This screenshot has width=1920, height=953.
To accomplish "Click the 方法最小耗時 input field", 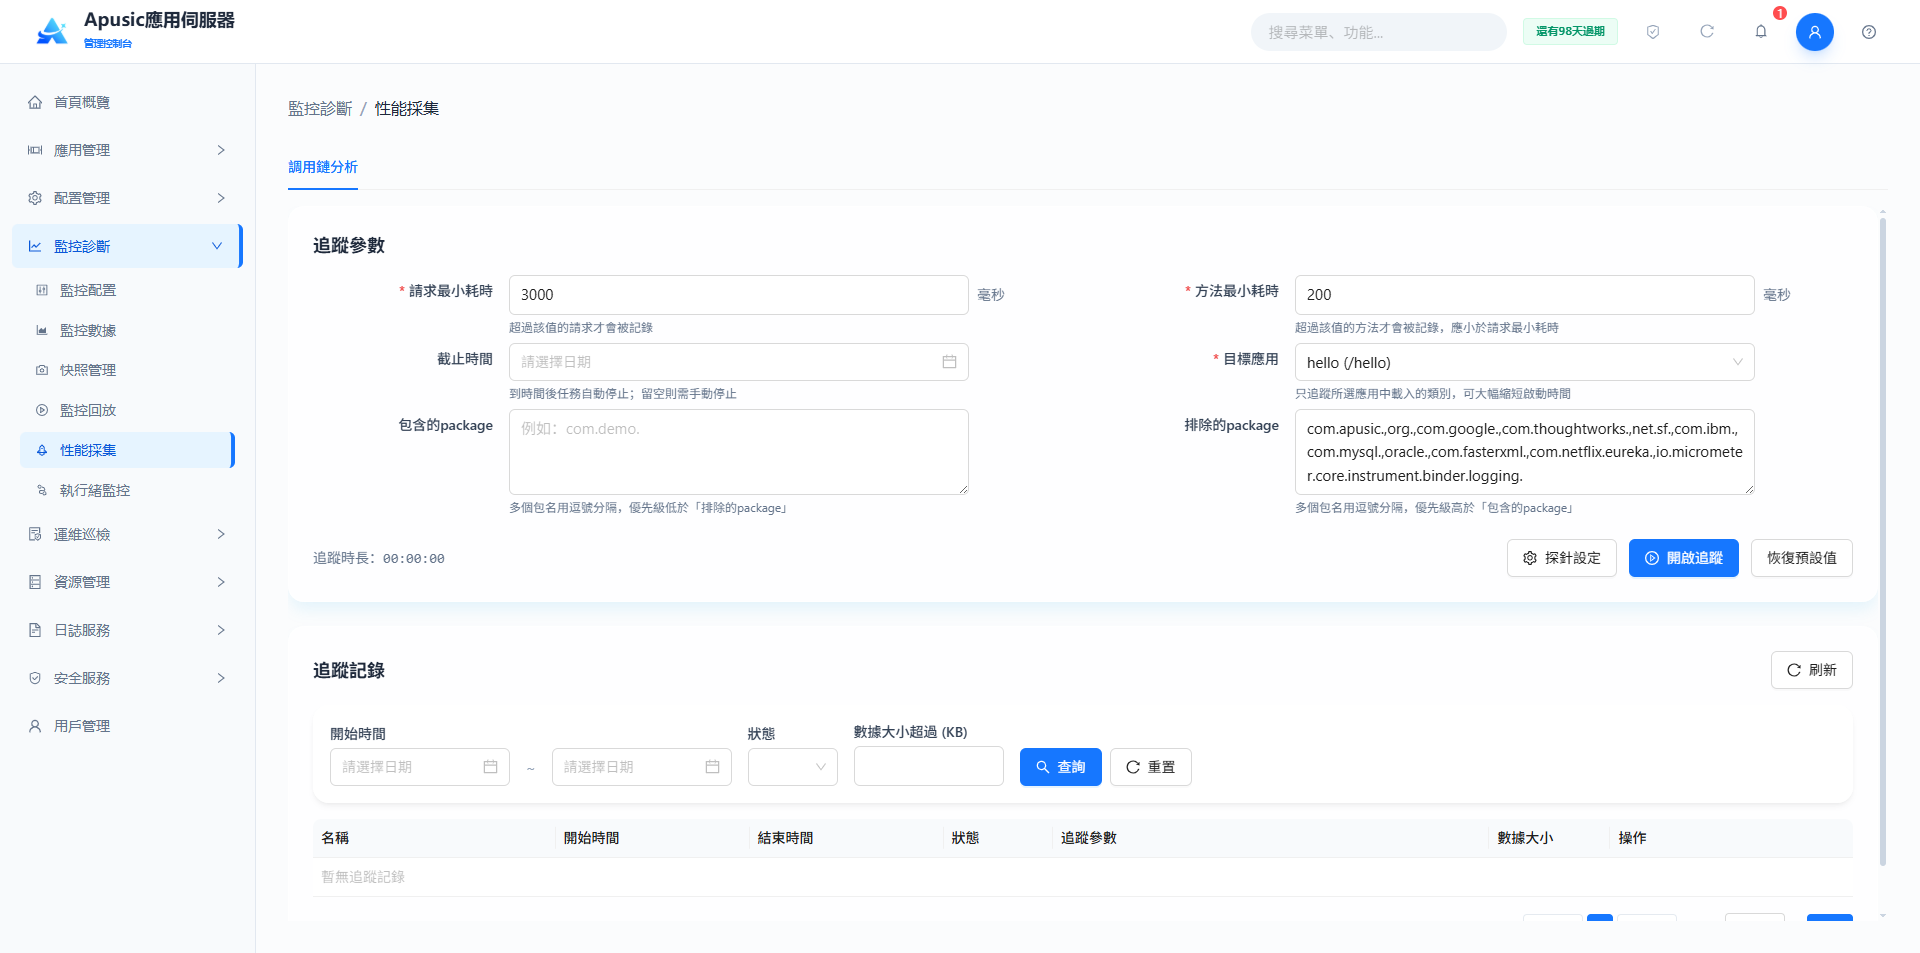I will pos(1524,295).
